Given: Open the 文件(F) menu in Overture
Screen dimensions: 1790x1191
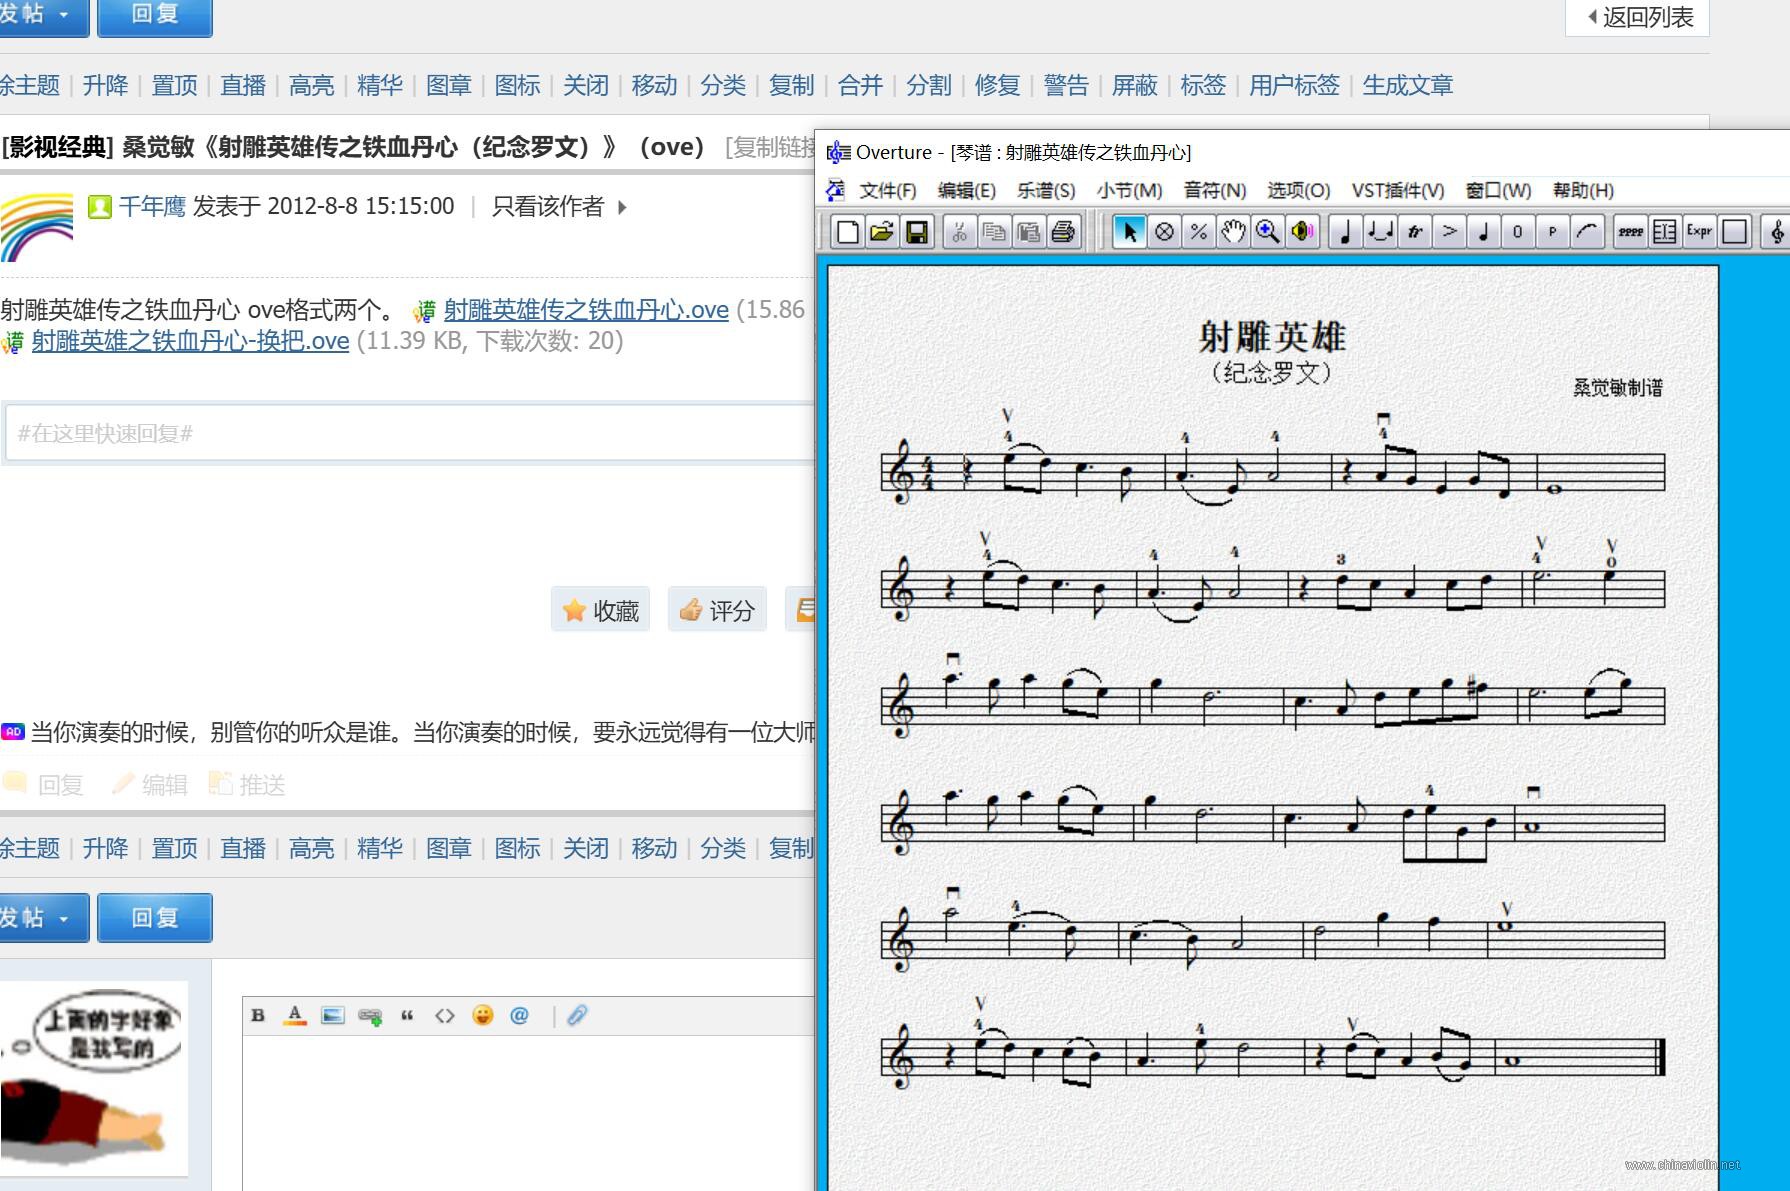Looking at the screenshot, I should point(887,190).
